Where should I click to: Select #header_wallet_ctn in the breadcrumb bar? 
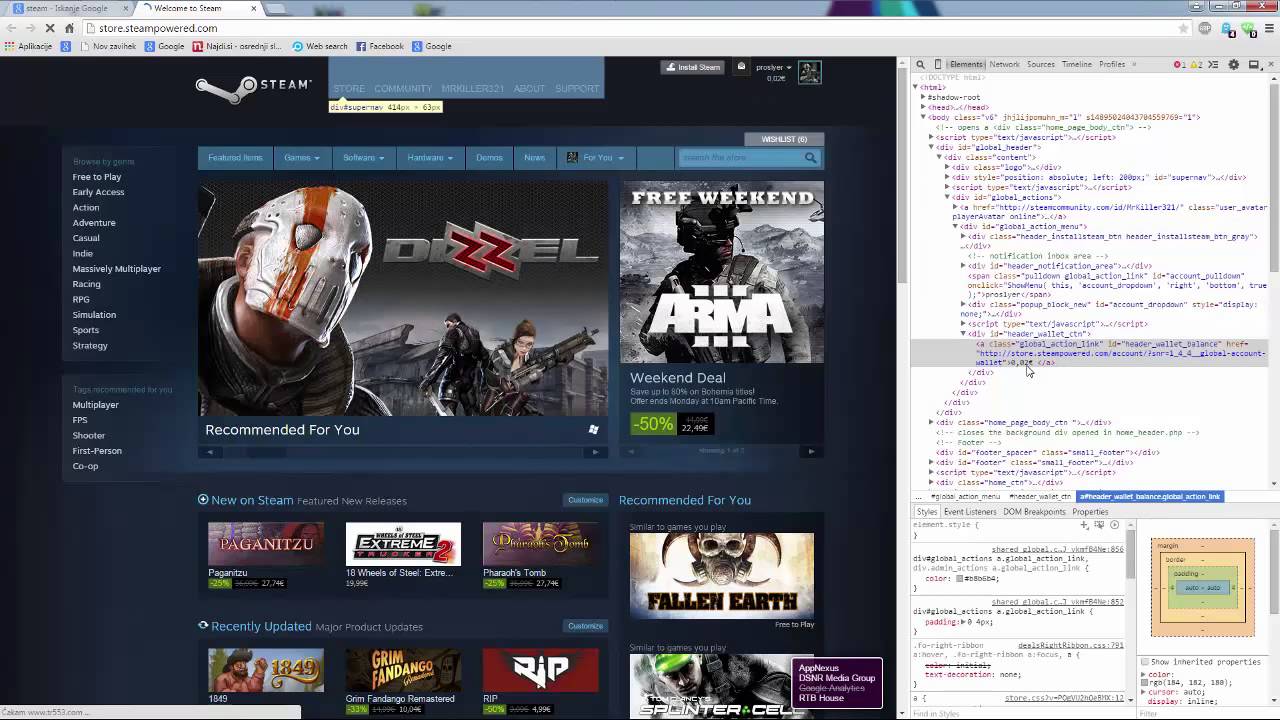pyautogui.click(x=1040, y=497)
